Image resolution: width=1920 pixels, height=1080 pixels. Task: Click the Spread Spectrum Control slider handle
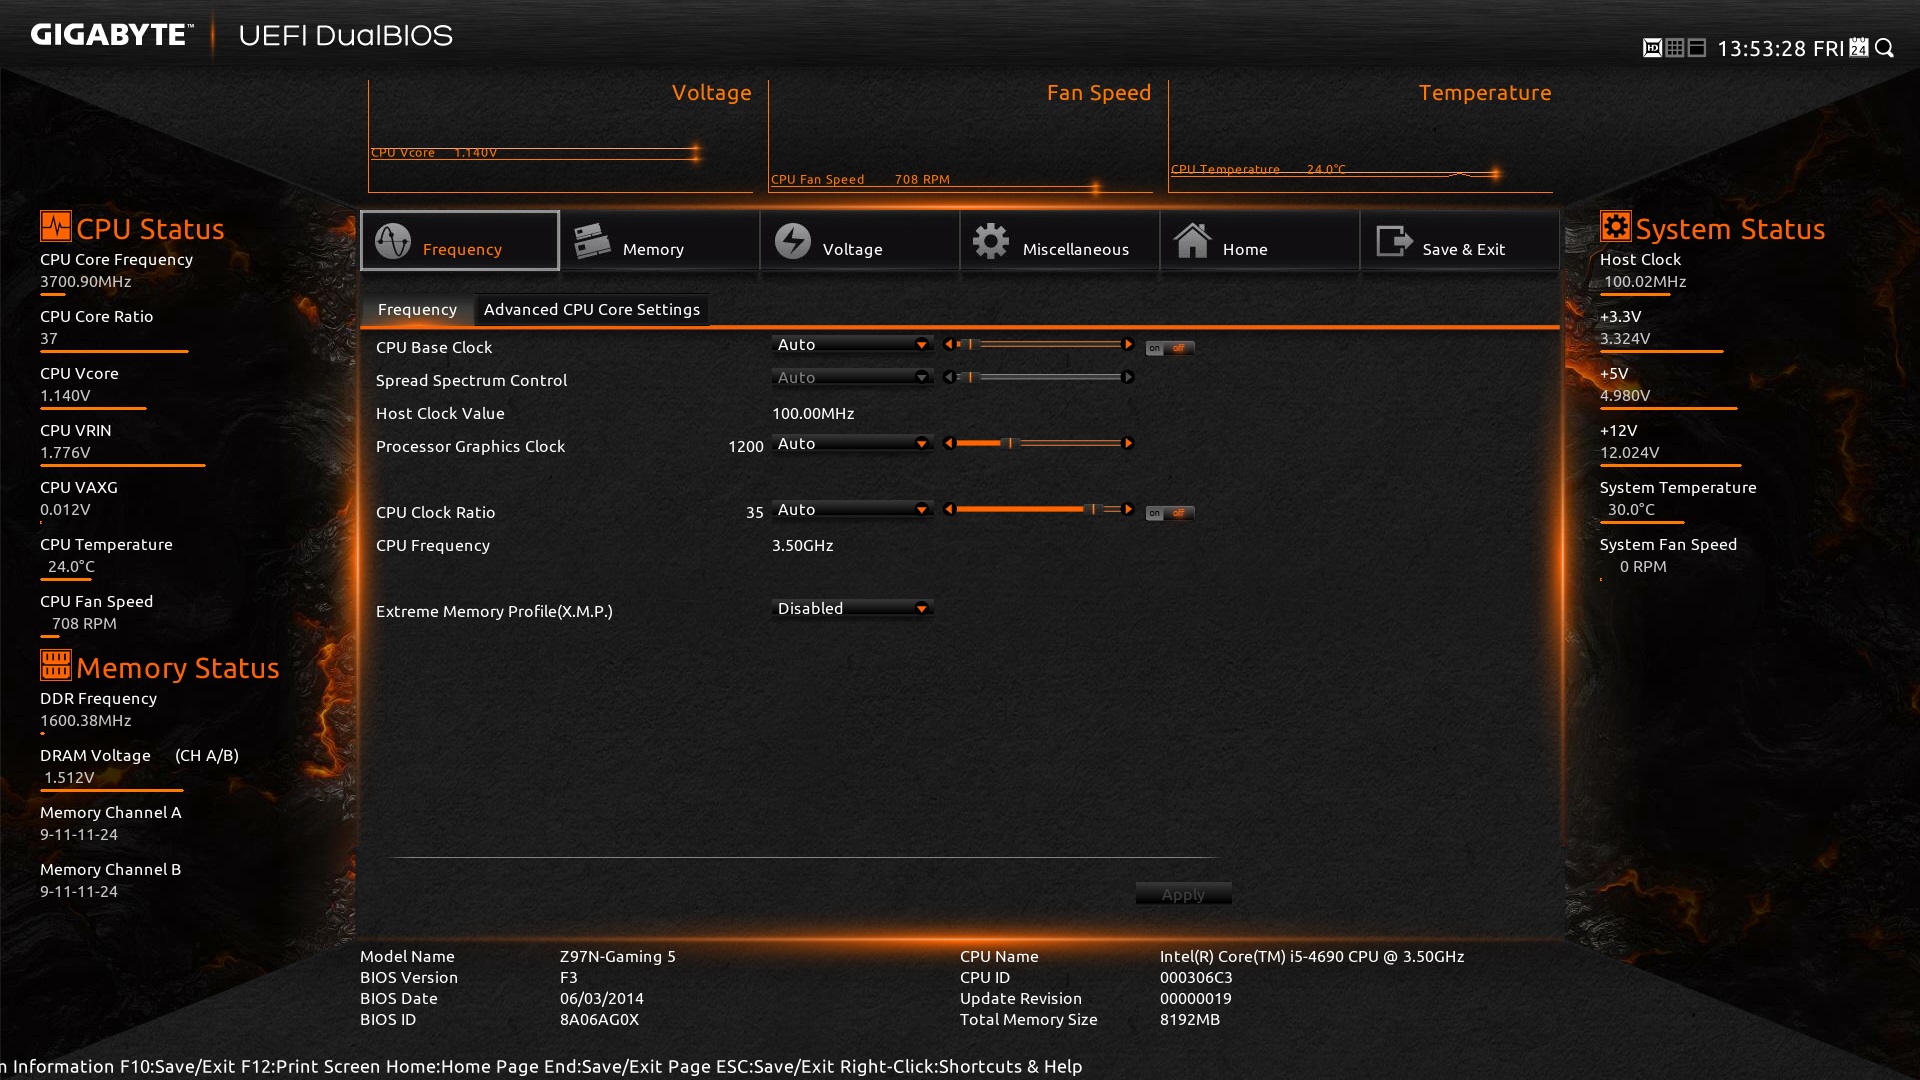[970, 377]
